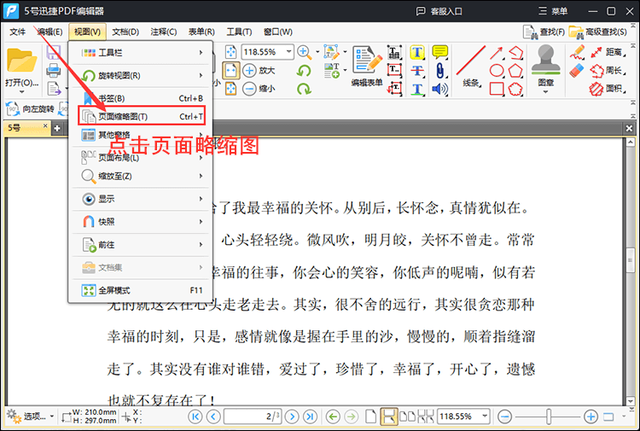The width and height of the screenshot is (640, 431).
Task: Select the pentagon polygon shape tool
Action: [516, 71]
